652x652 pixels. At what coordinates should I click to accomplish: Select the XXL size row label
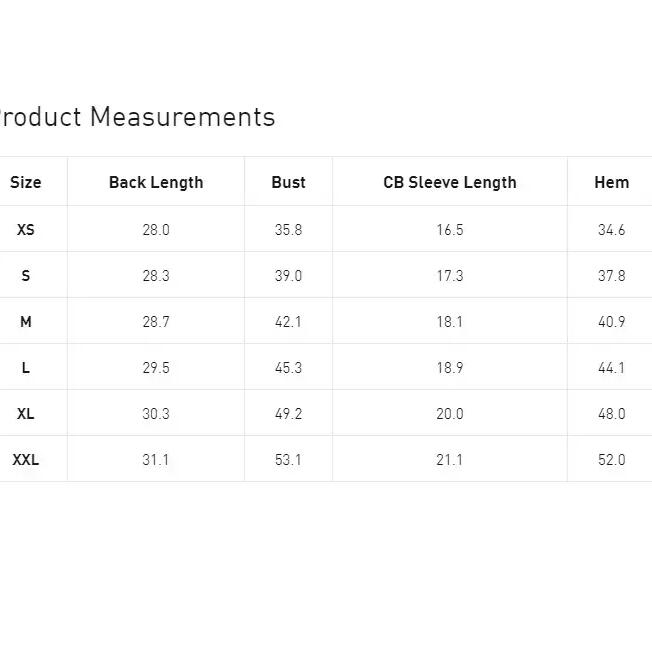click(x=26, y=460)
